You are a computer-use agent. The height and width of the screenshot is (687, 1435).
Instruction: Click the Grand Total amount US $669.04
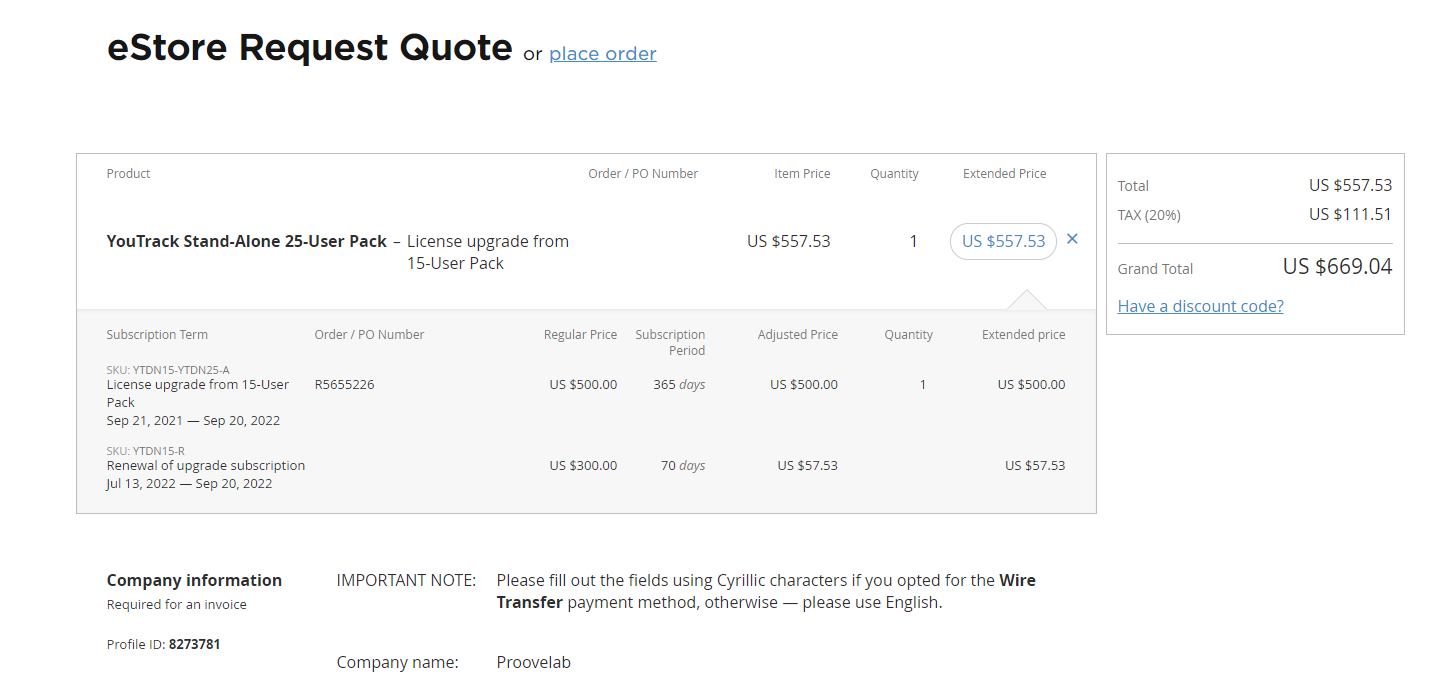(x=1337, y=267)
